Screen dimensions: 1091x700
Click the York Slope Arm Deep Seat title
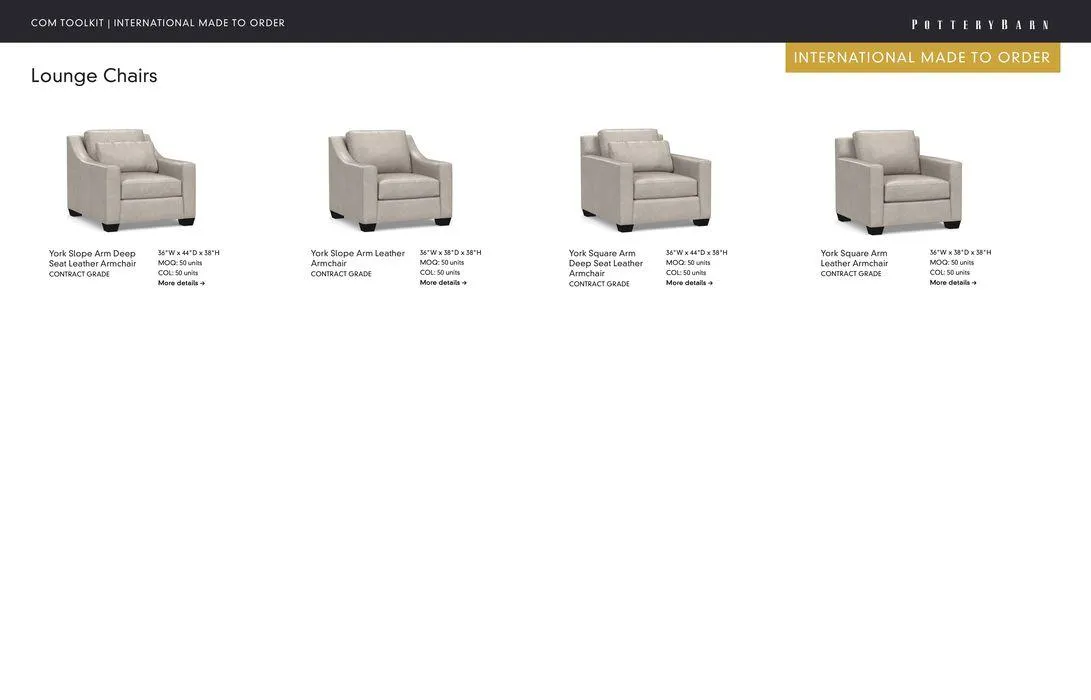pyautogui.click(x=92, y=259)
